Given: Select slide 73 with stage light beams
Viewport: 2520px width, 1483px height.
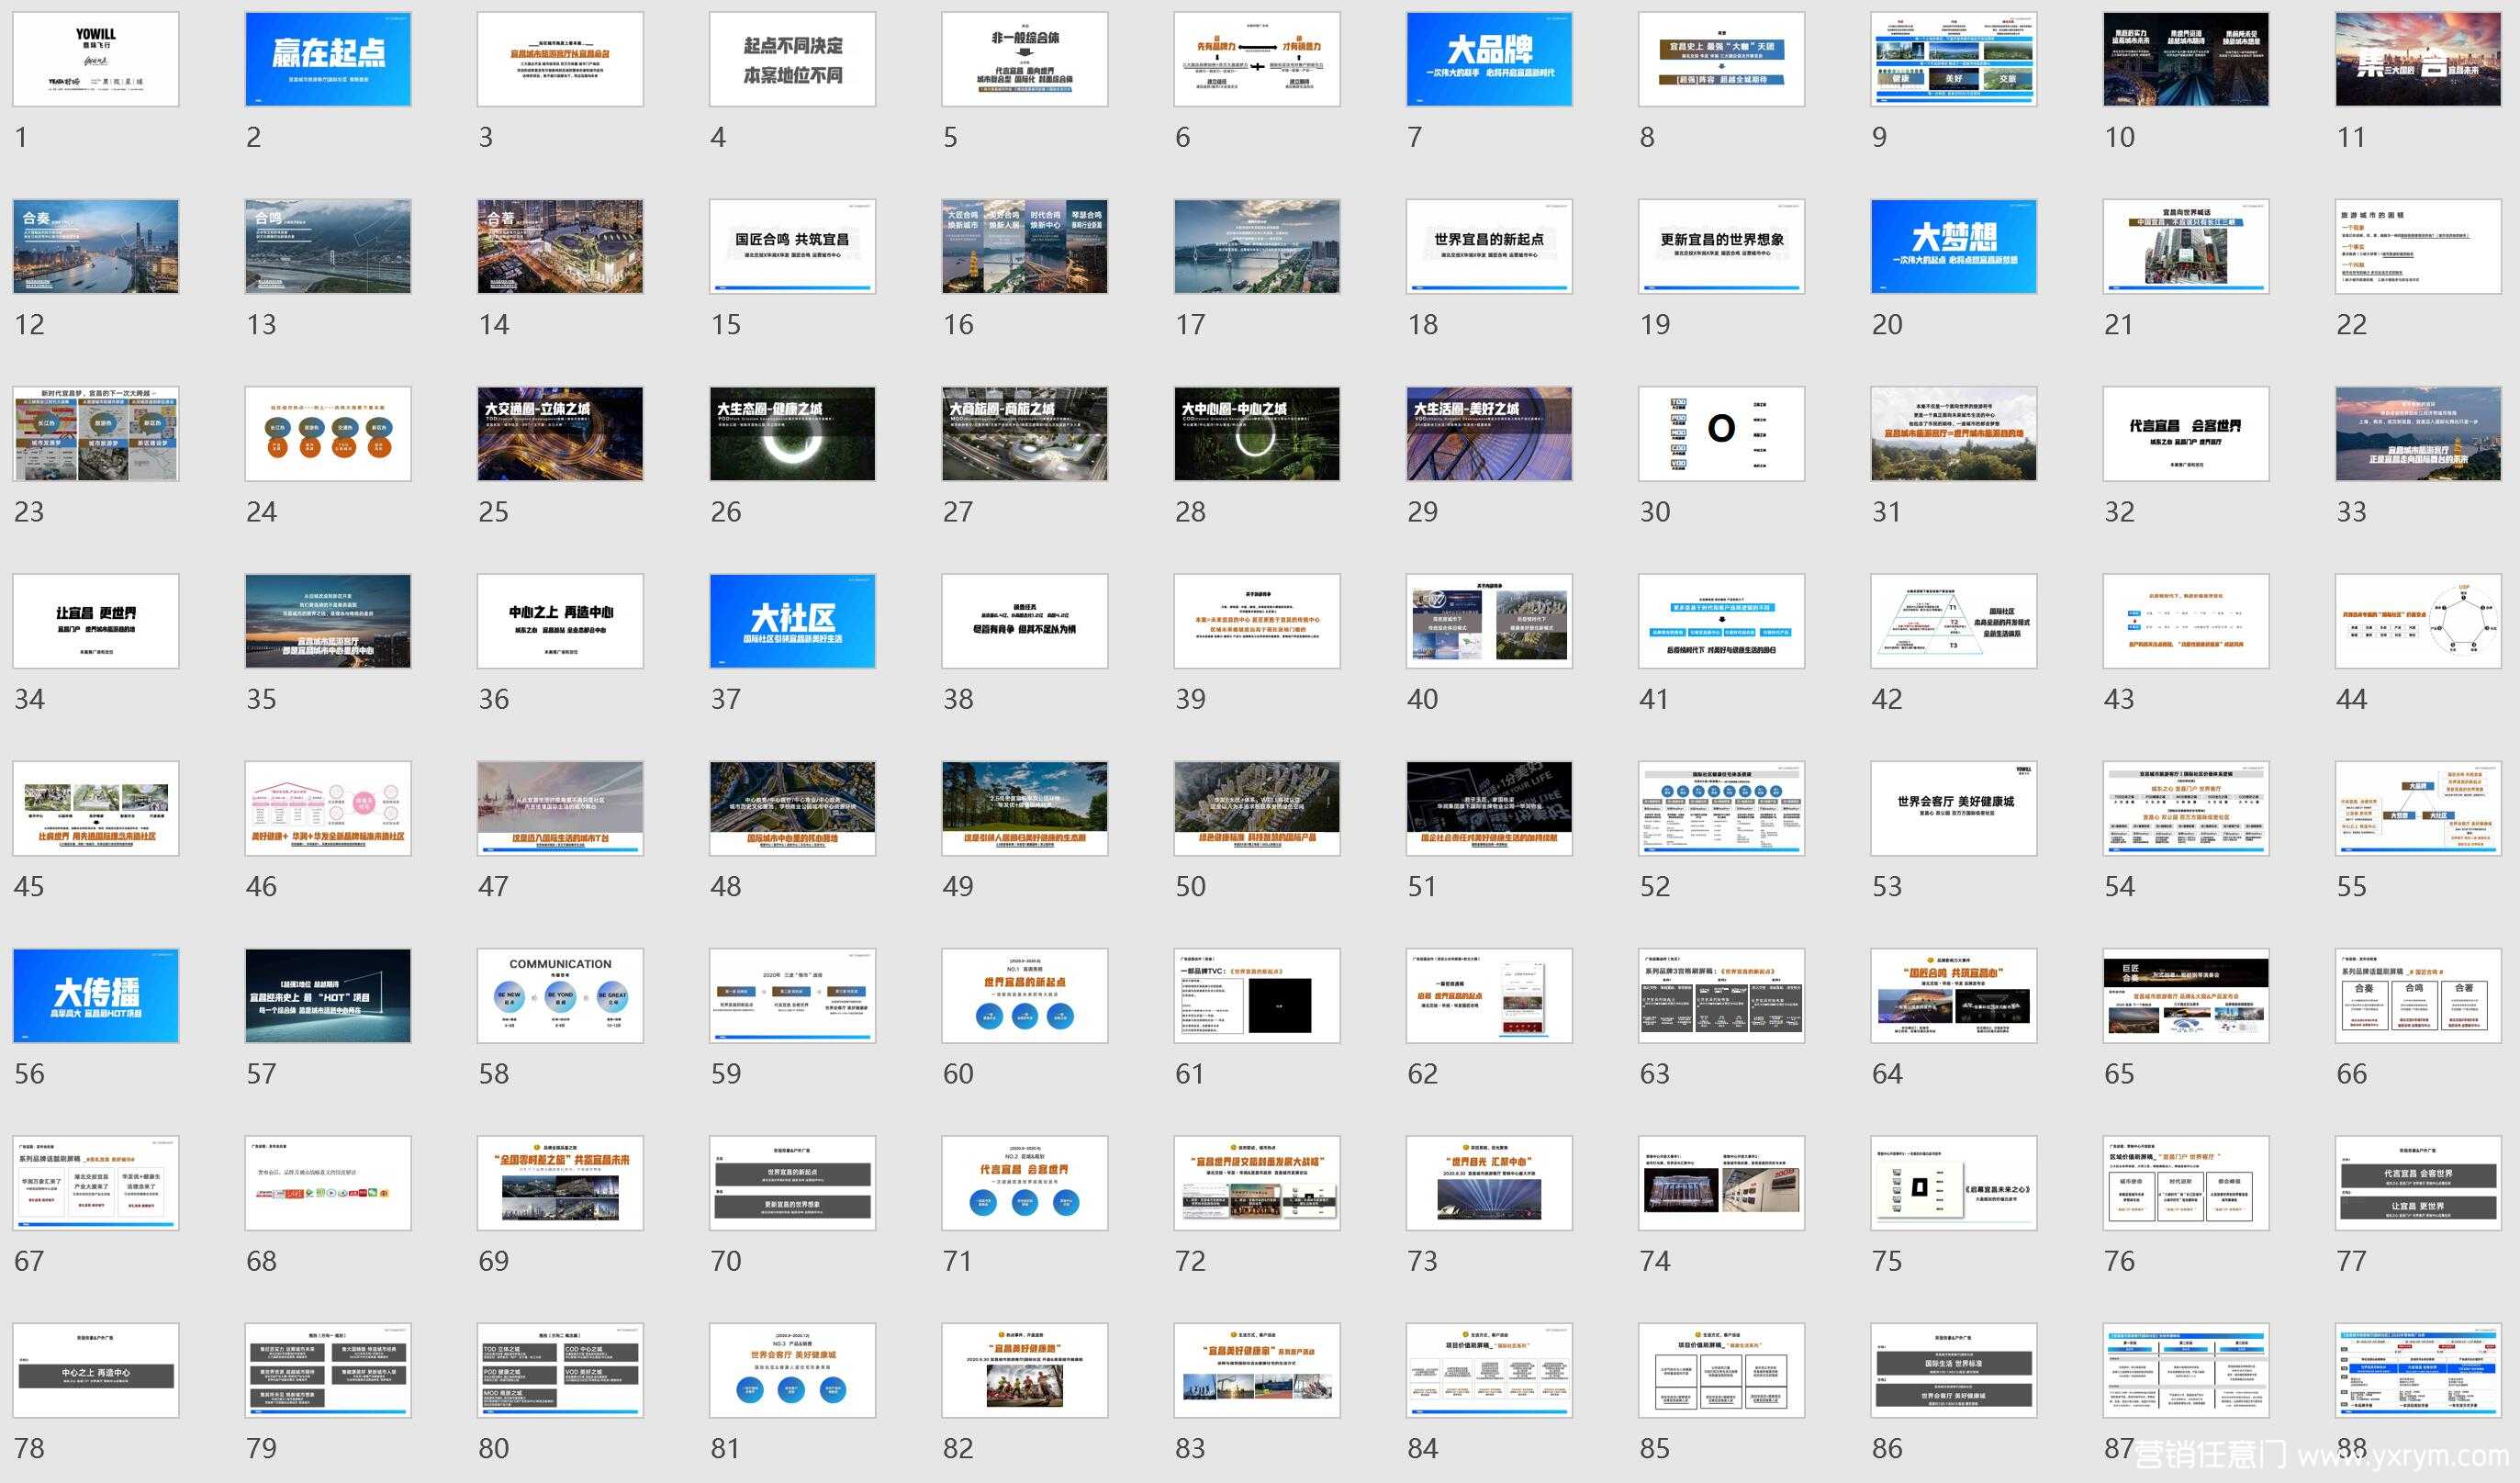Looking at the screenshot, I should tap(1489, 1182).
